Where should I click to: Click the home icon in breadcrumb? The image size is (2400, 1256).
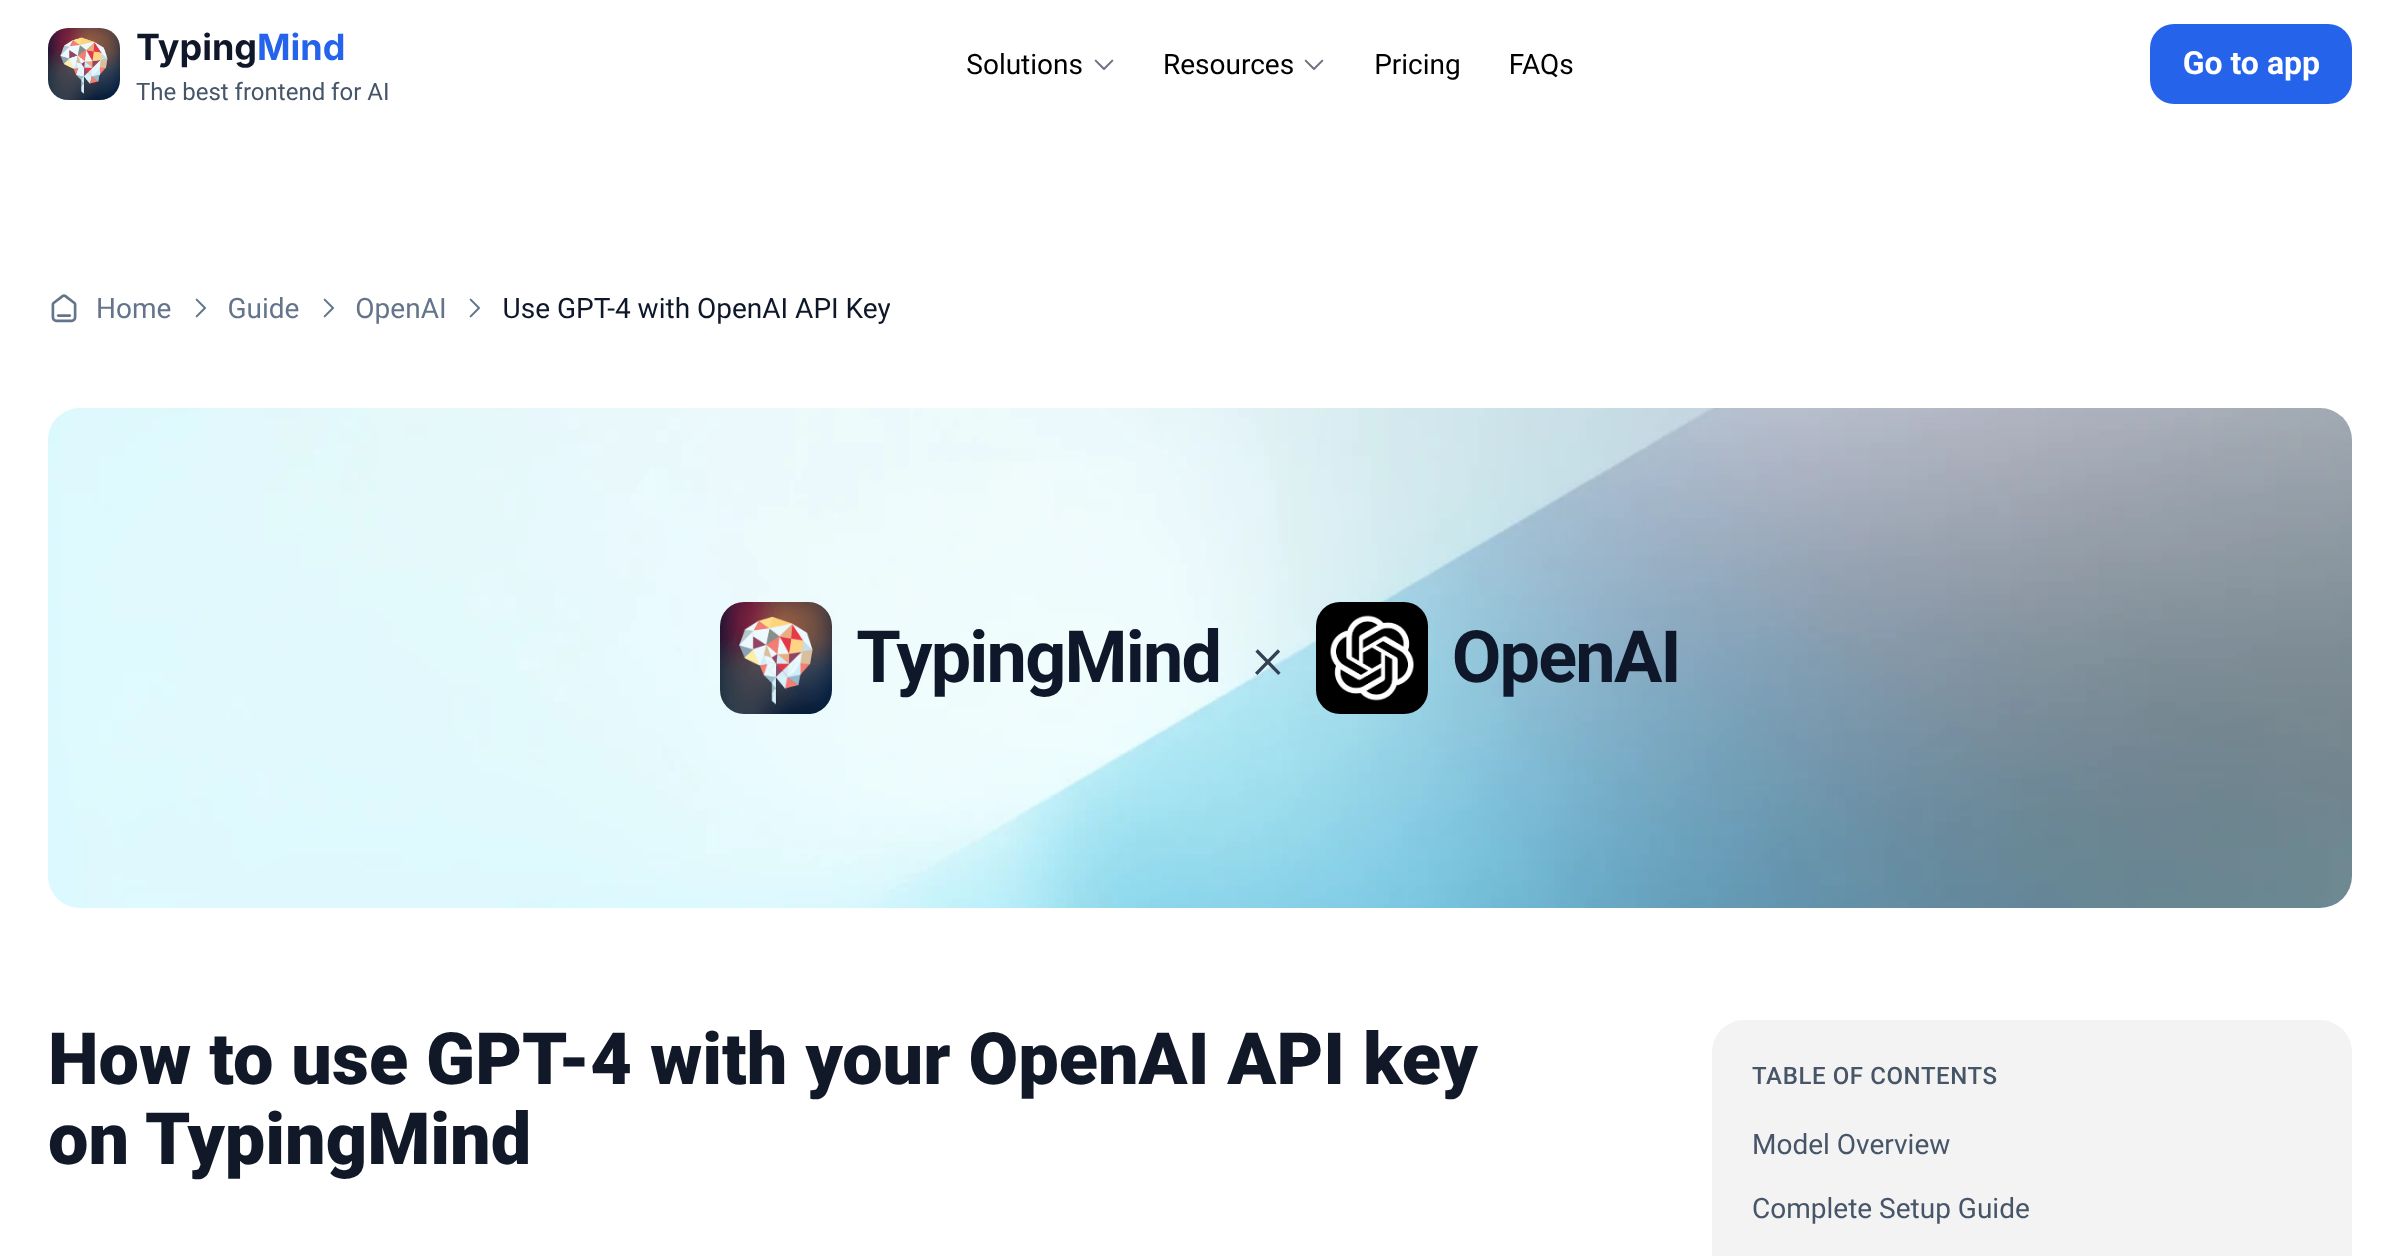[x=64, y=309]
